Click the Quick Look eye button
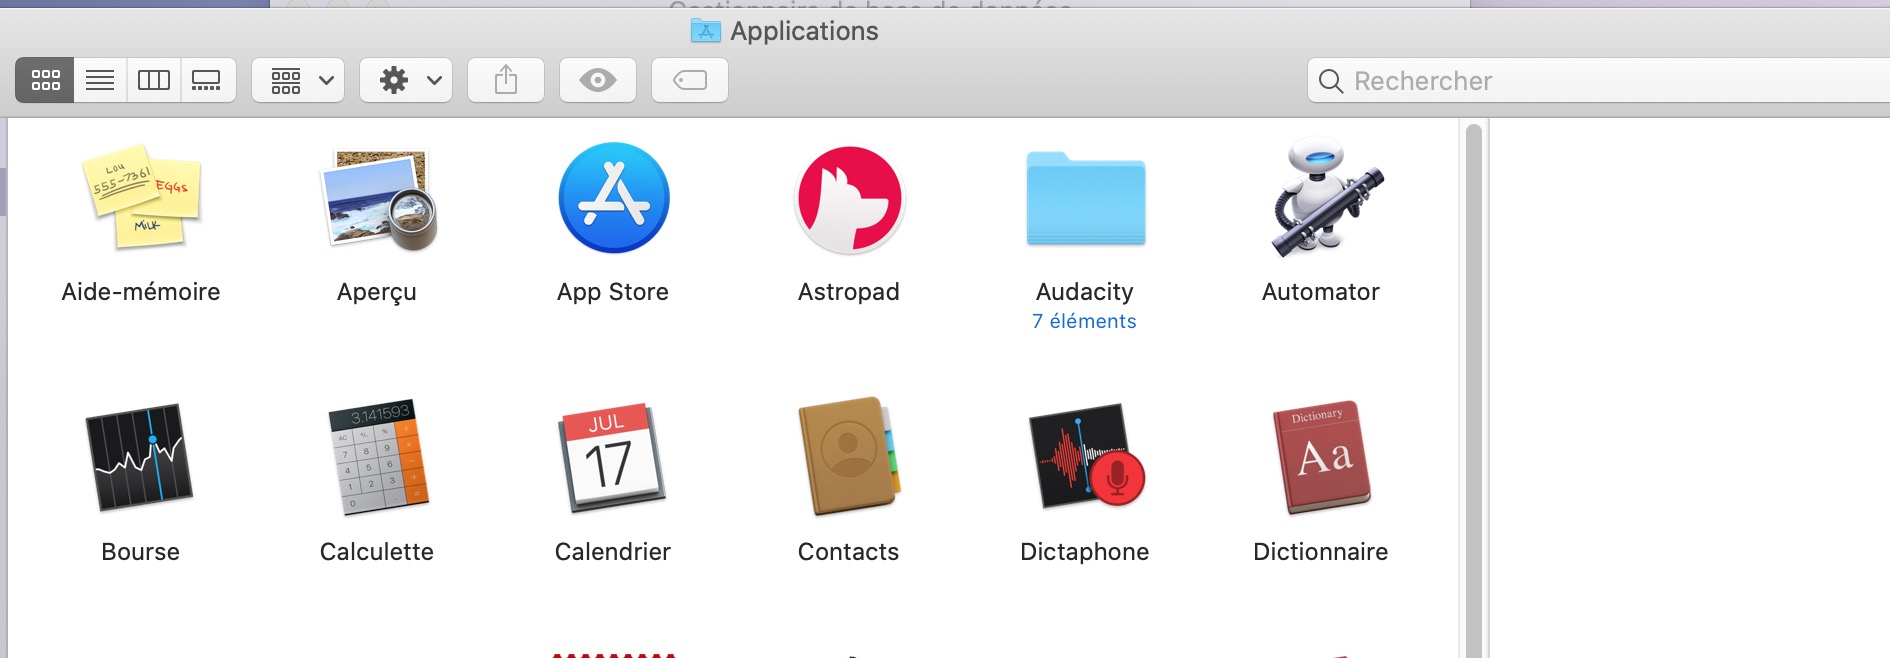The height and width of the screenshot is (658, 1890). pos(598,80)
